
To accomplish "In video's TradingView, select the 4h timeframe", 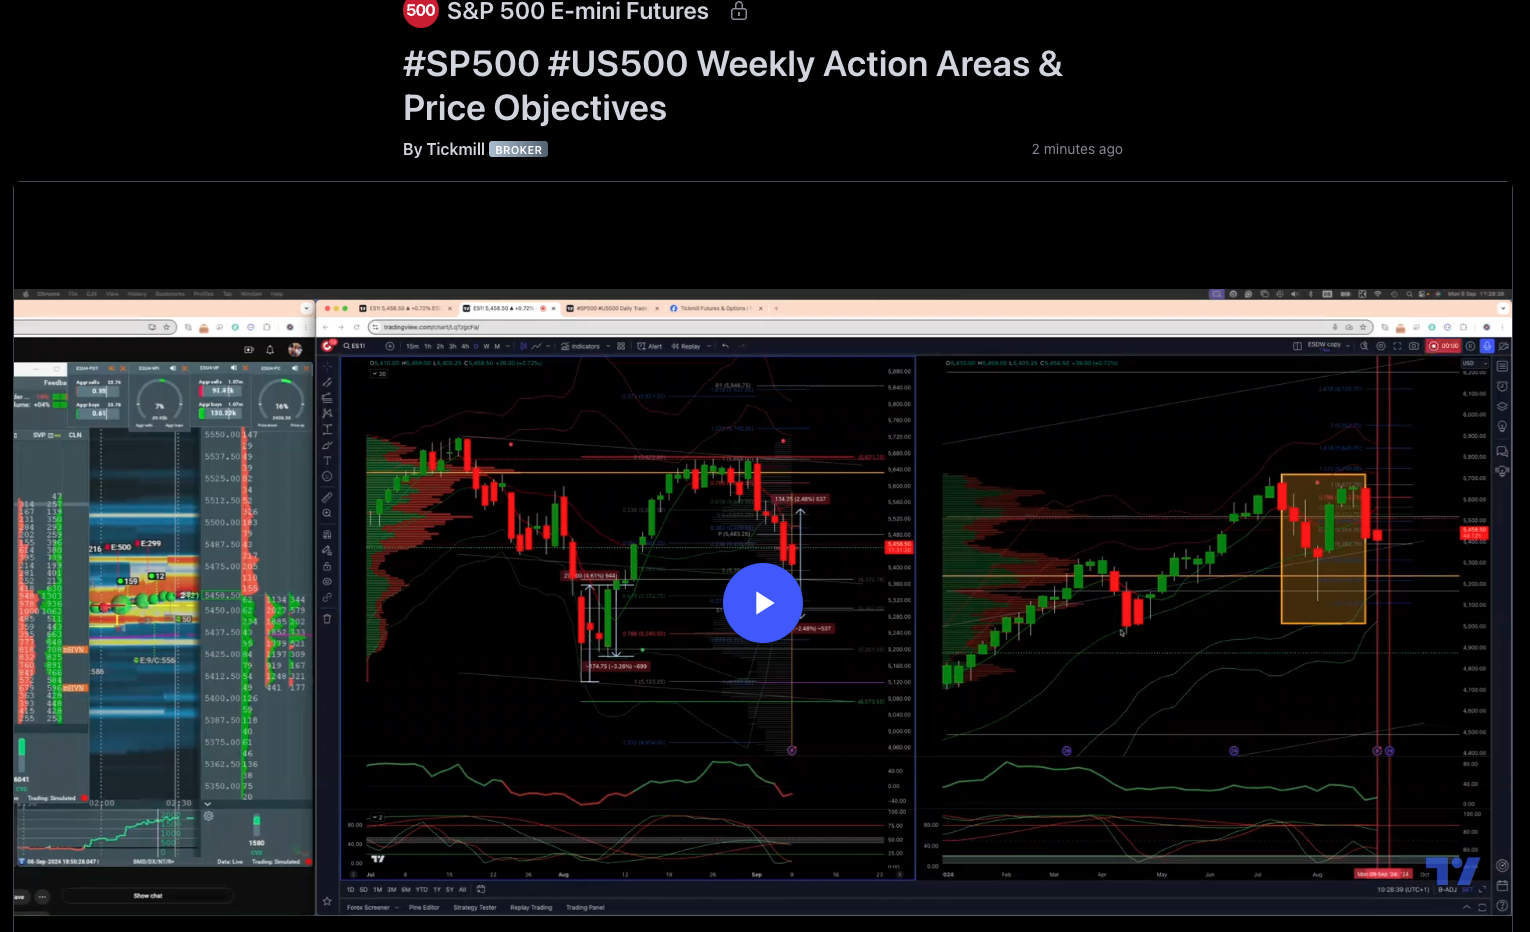I will 465,346.
